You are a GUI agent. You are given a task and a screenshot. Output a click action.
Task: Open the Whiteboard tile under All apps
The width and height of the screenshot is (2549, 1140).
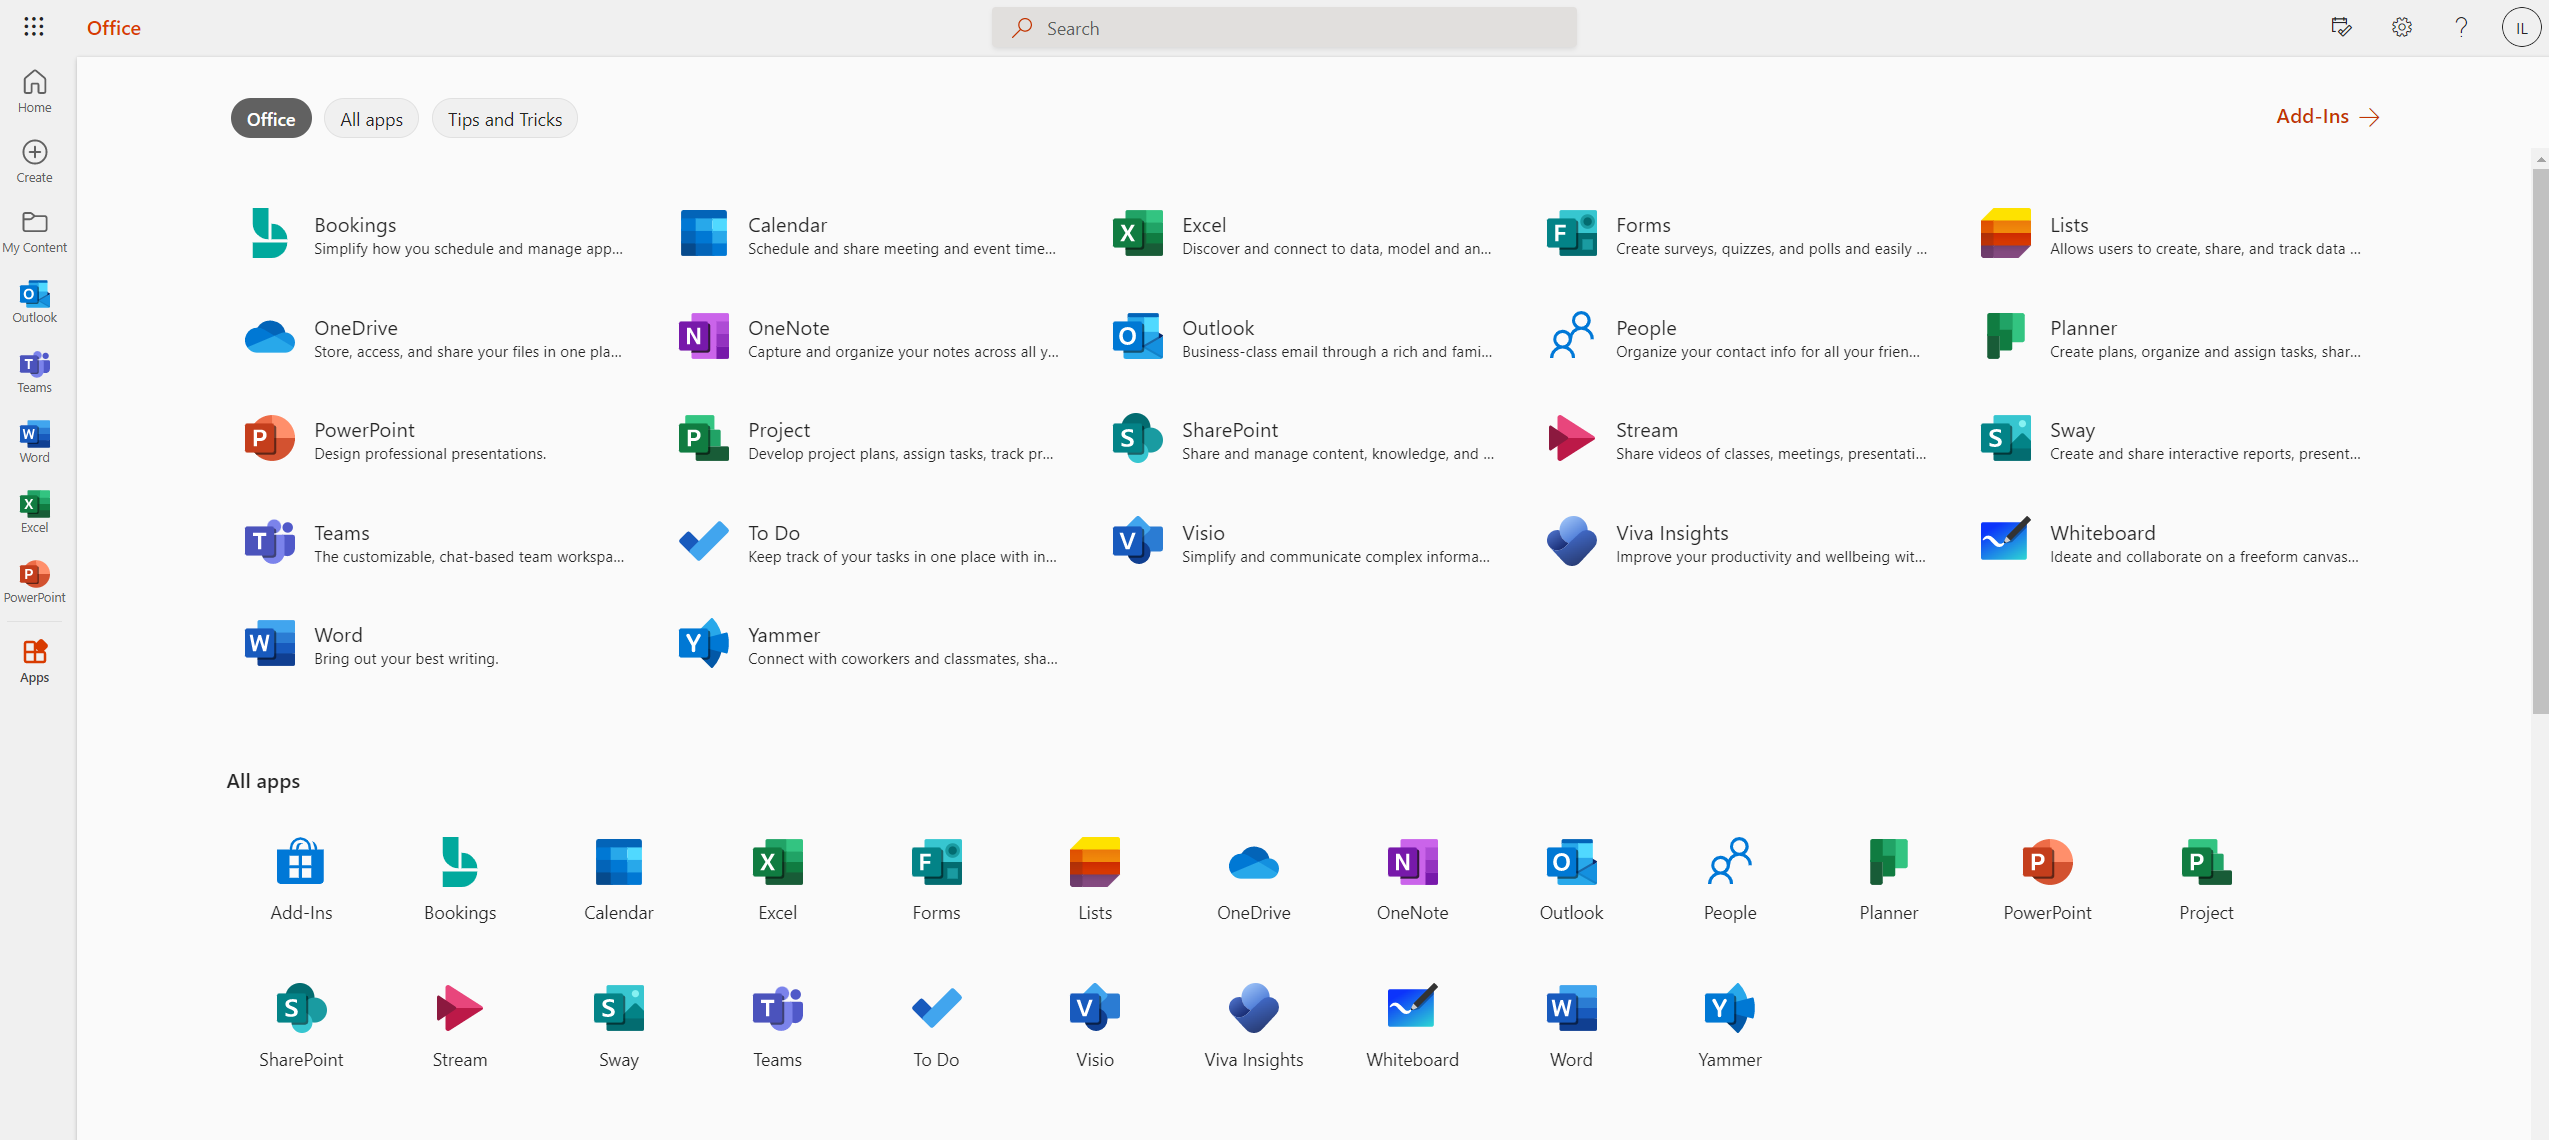click(1413, 1026)
